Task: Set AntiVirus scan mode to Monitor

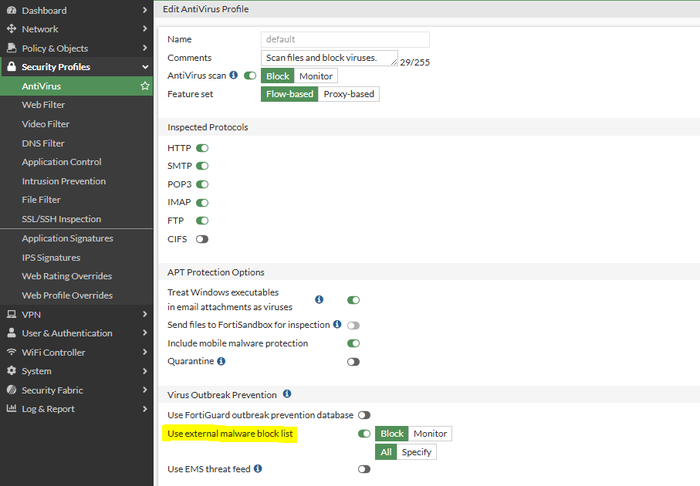Action: (x=316, y=76)
